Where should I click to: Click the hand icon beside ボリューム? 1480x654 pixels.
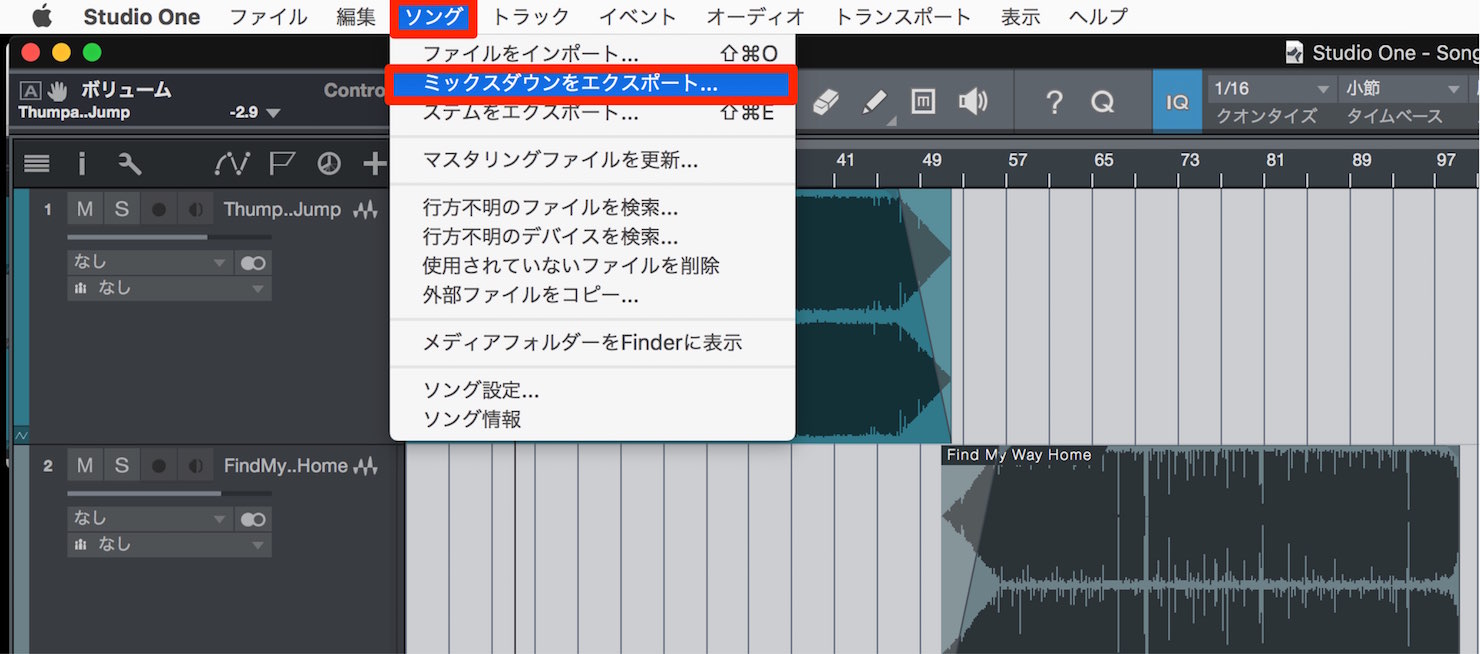57,90
